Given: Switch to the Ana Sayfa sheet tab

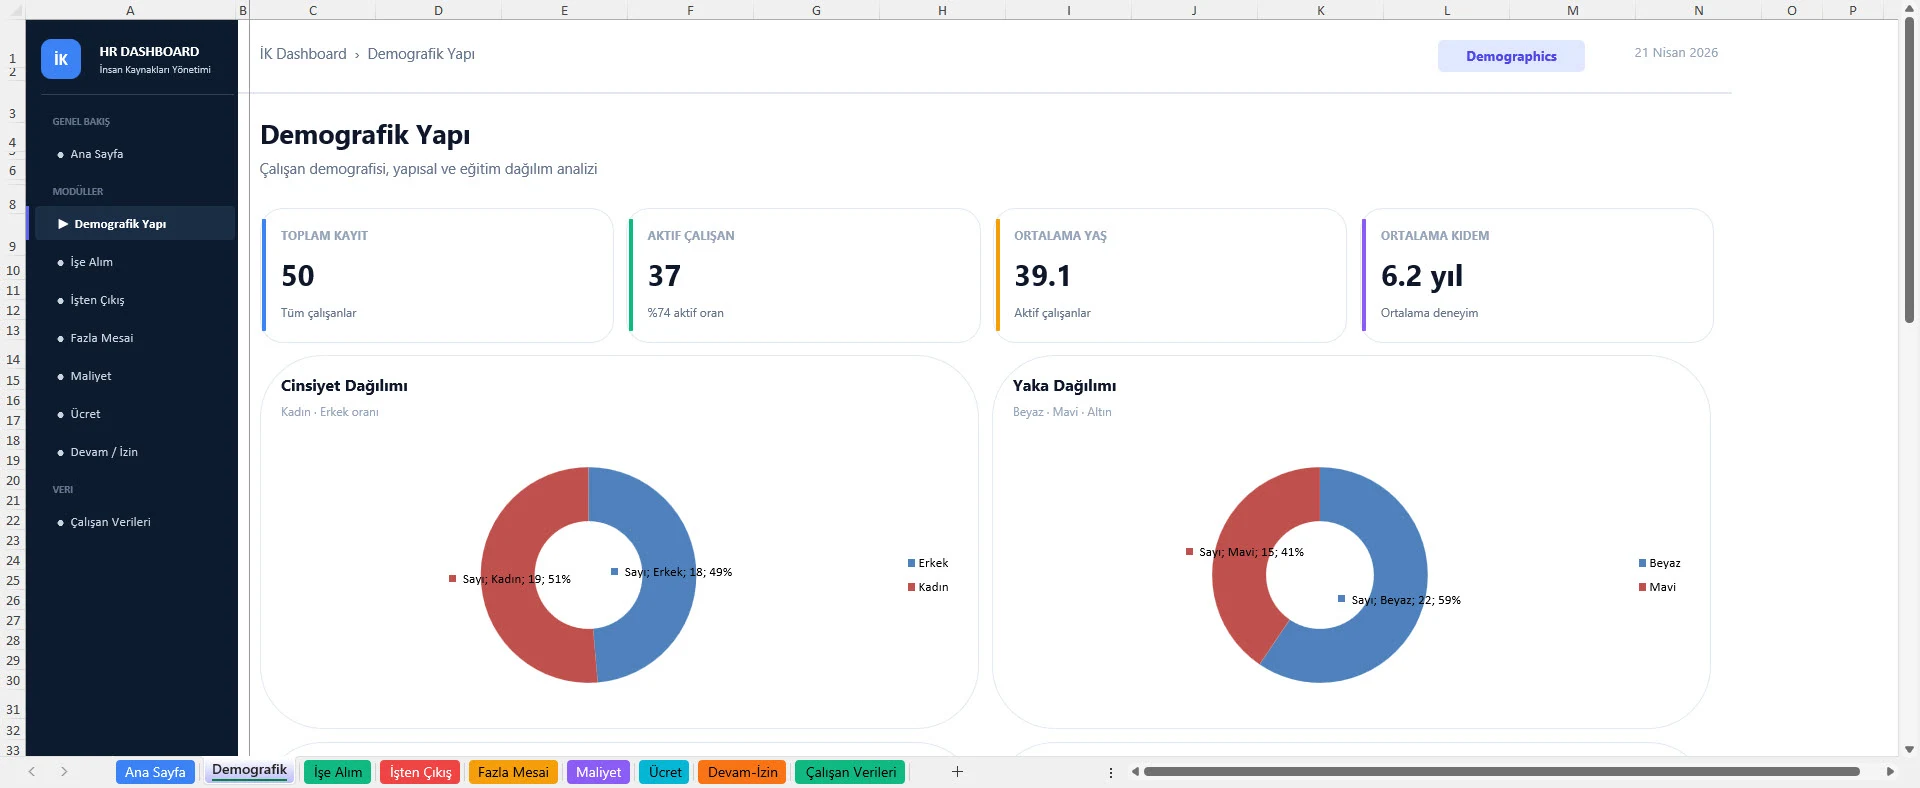Looking at the screenshot, I should pos(155,772).
